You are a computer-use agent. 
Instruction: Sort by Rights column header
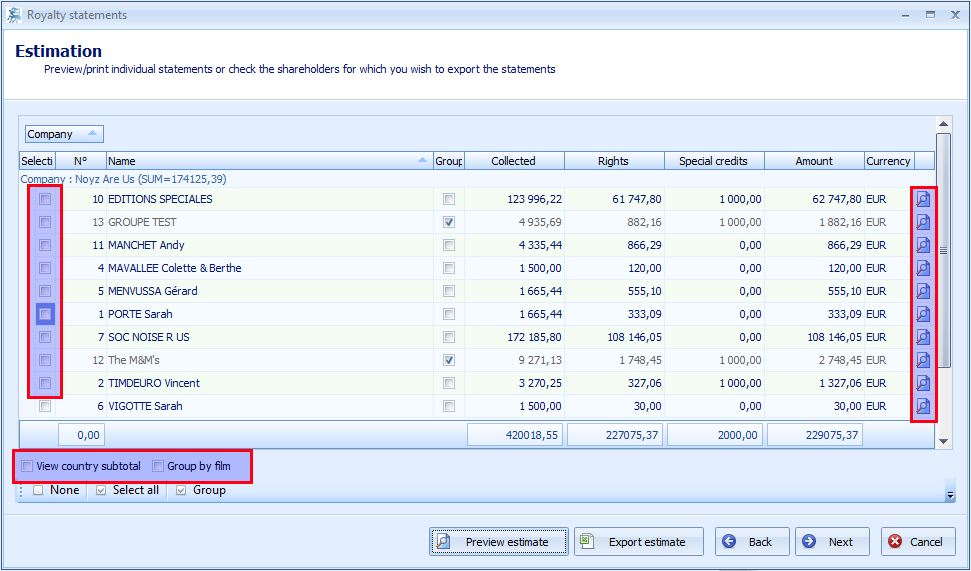click(x=614, y=161)
